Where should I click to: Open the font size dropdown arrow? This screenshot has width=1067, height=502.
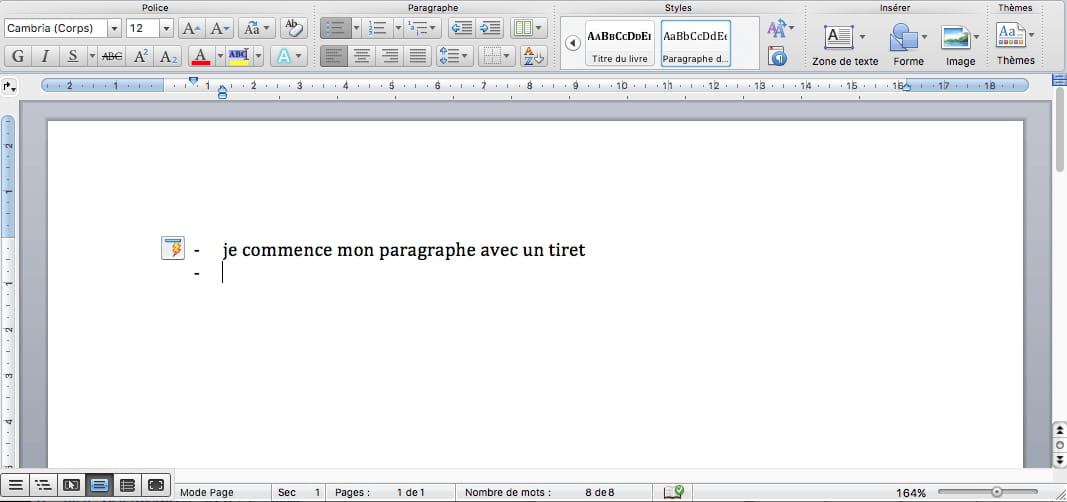[x=166, y=28]
